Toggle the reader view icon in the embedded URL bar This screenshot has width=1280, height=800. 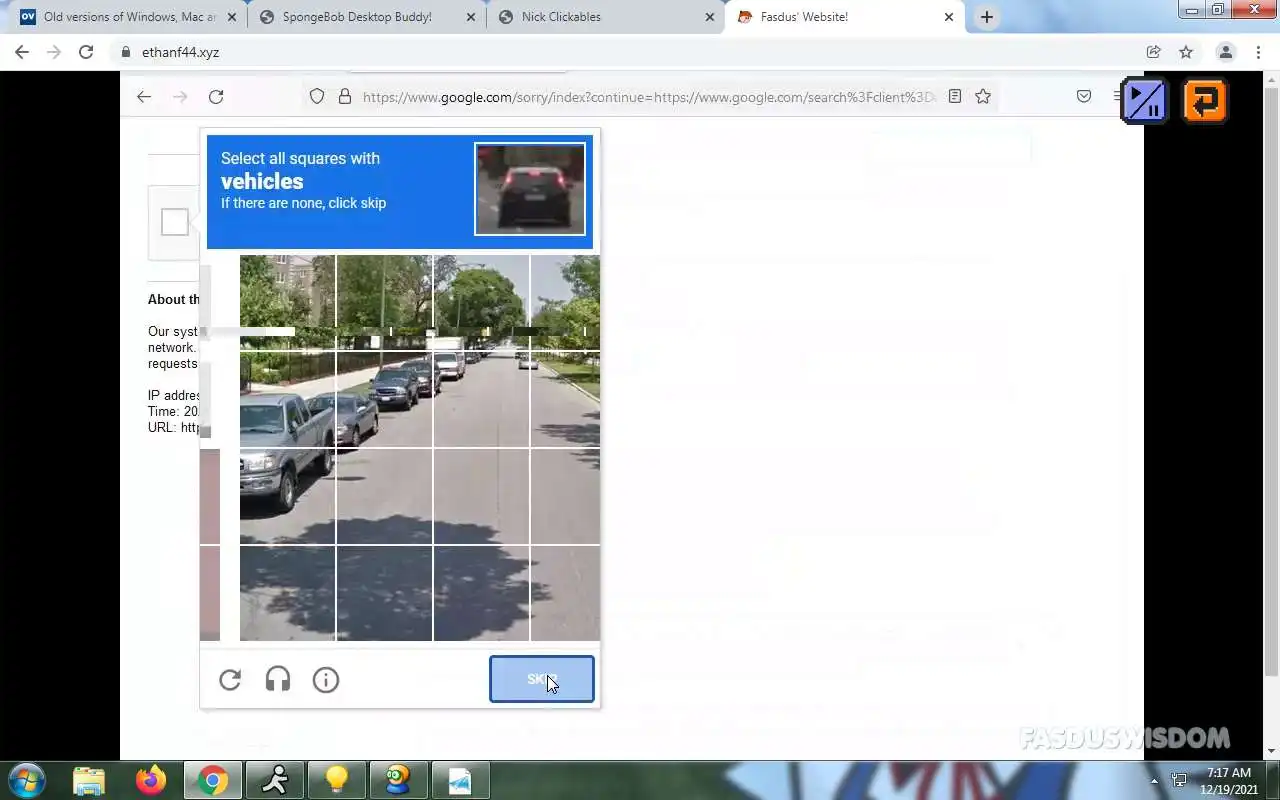(x=955, y=97)
